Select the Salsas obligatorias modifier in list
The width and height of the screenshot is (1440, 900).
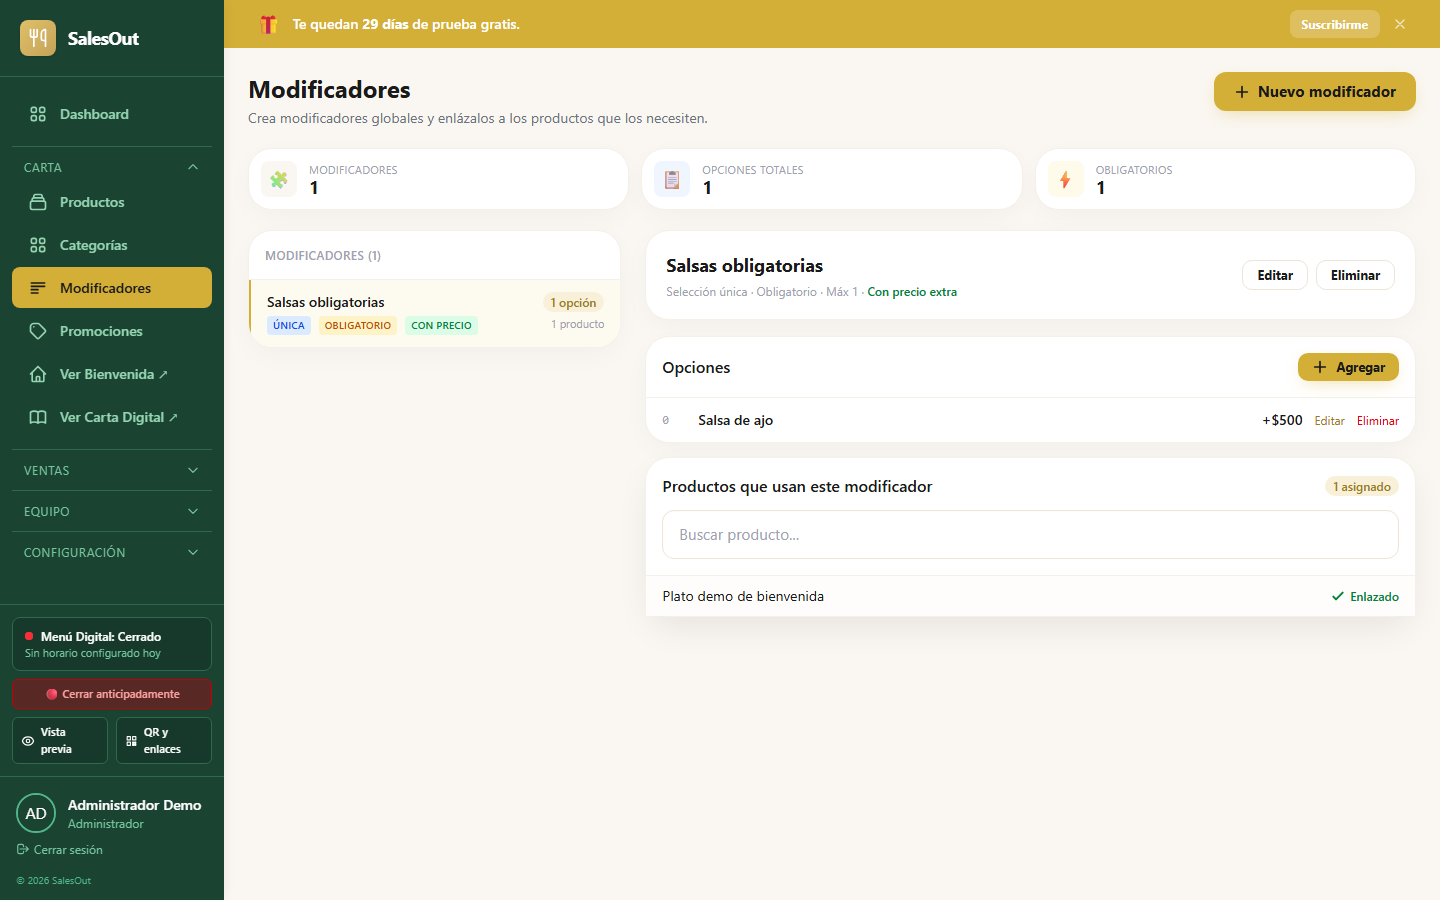[x=434, y=313]
